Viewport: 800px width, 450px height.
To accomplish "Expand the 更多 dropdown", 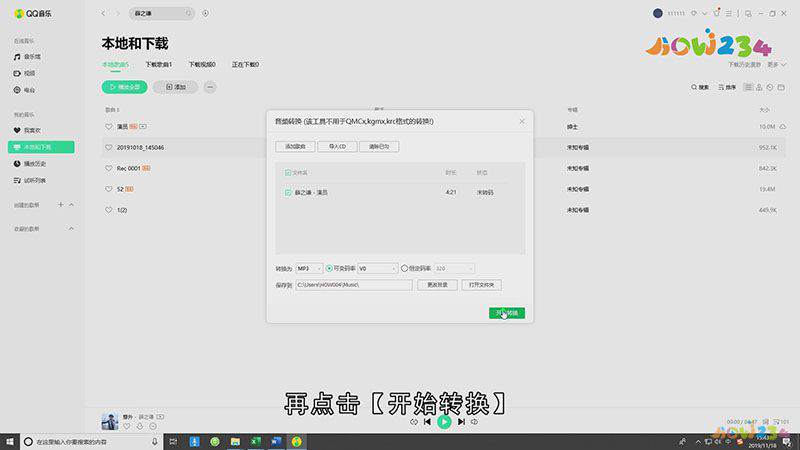I will (x=777, y=65).
